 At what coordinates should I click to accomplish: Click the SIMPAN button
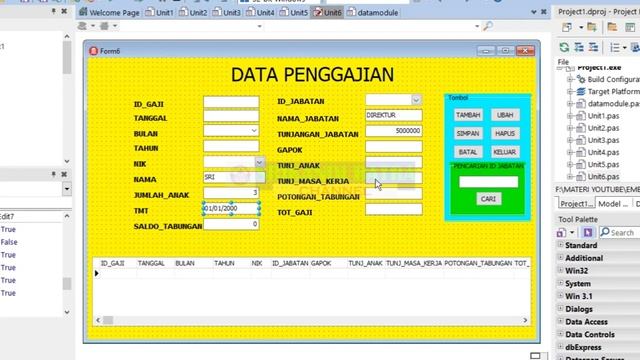[x=468, y=133]
